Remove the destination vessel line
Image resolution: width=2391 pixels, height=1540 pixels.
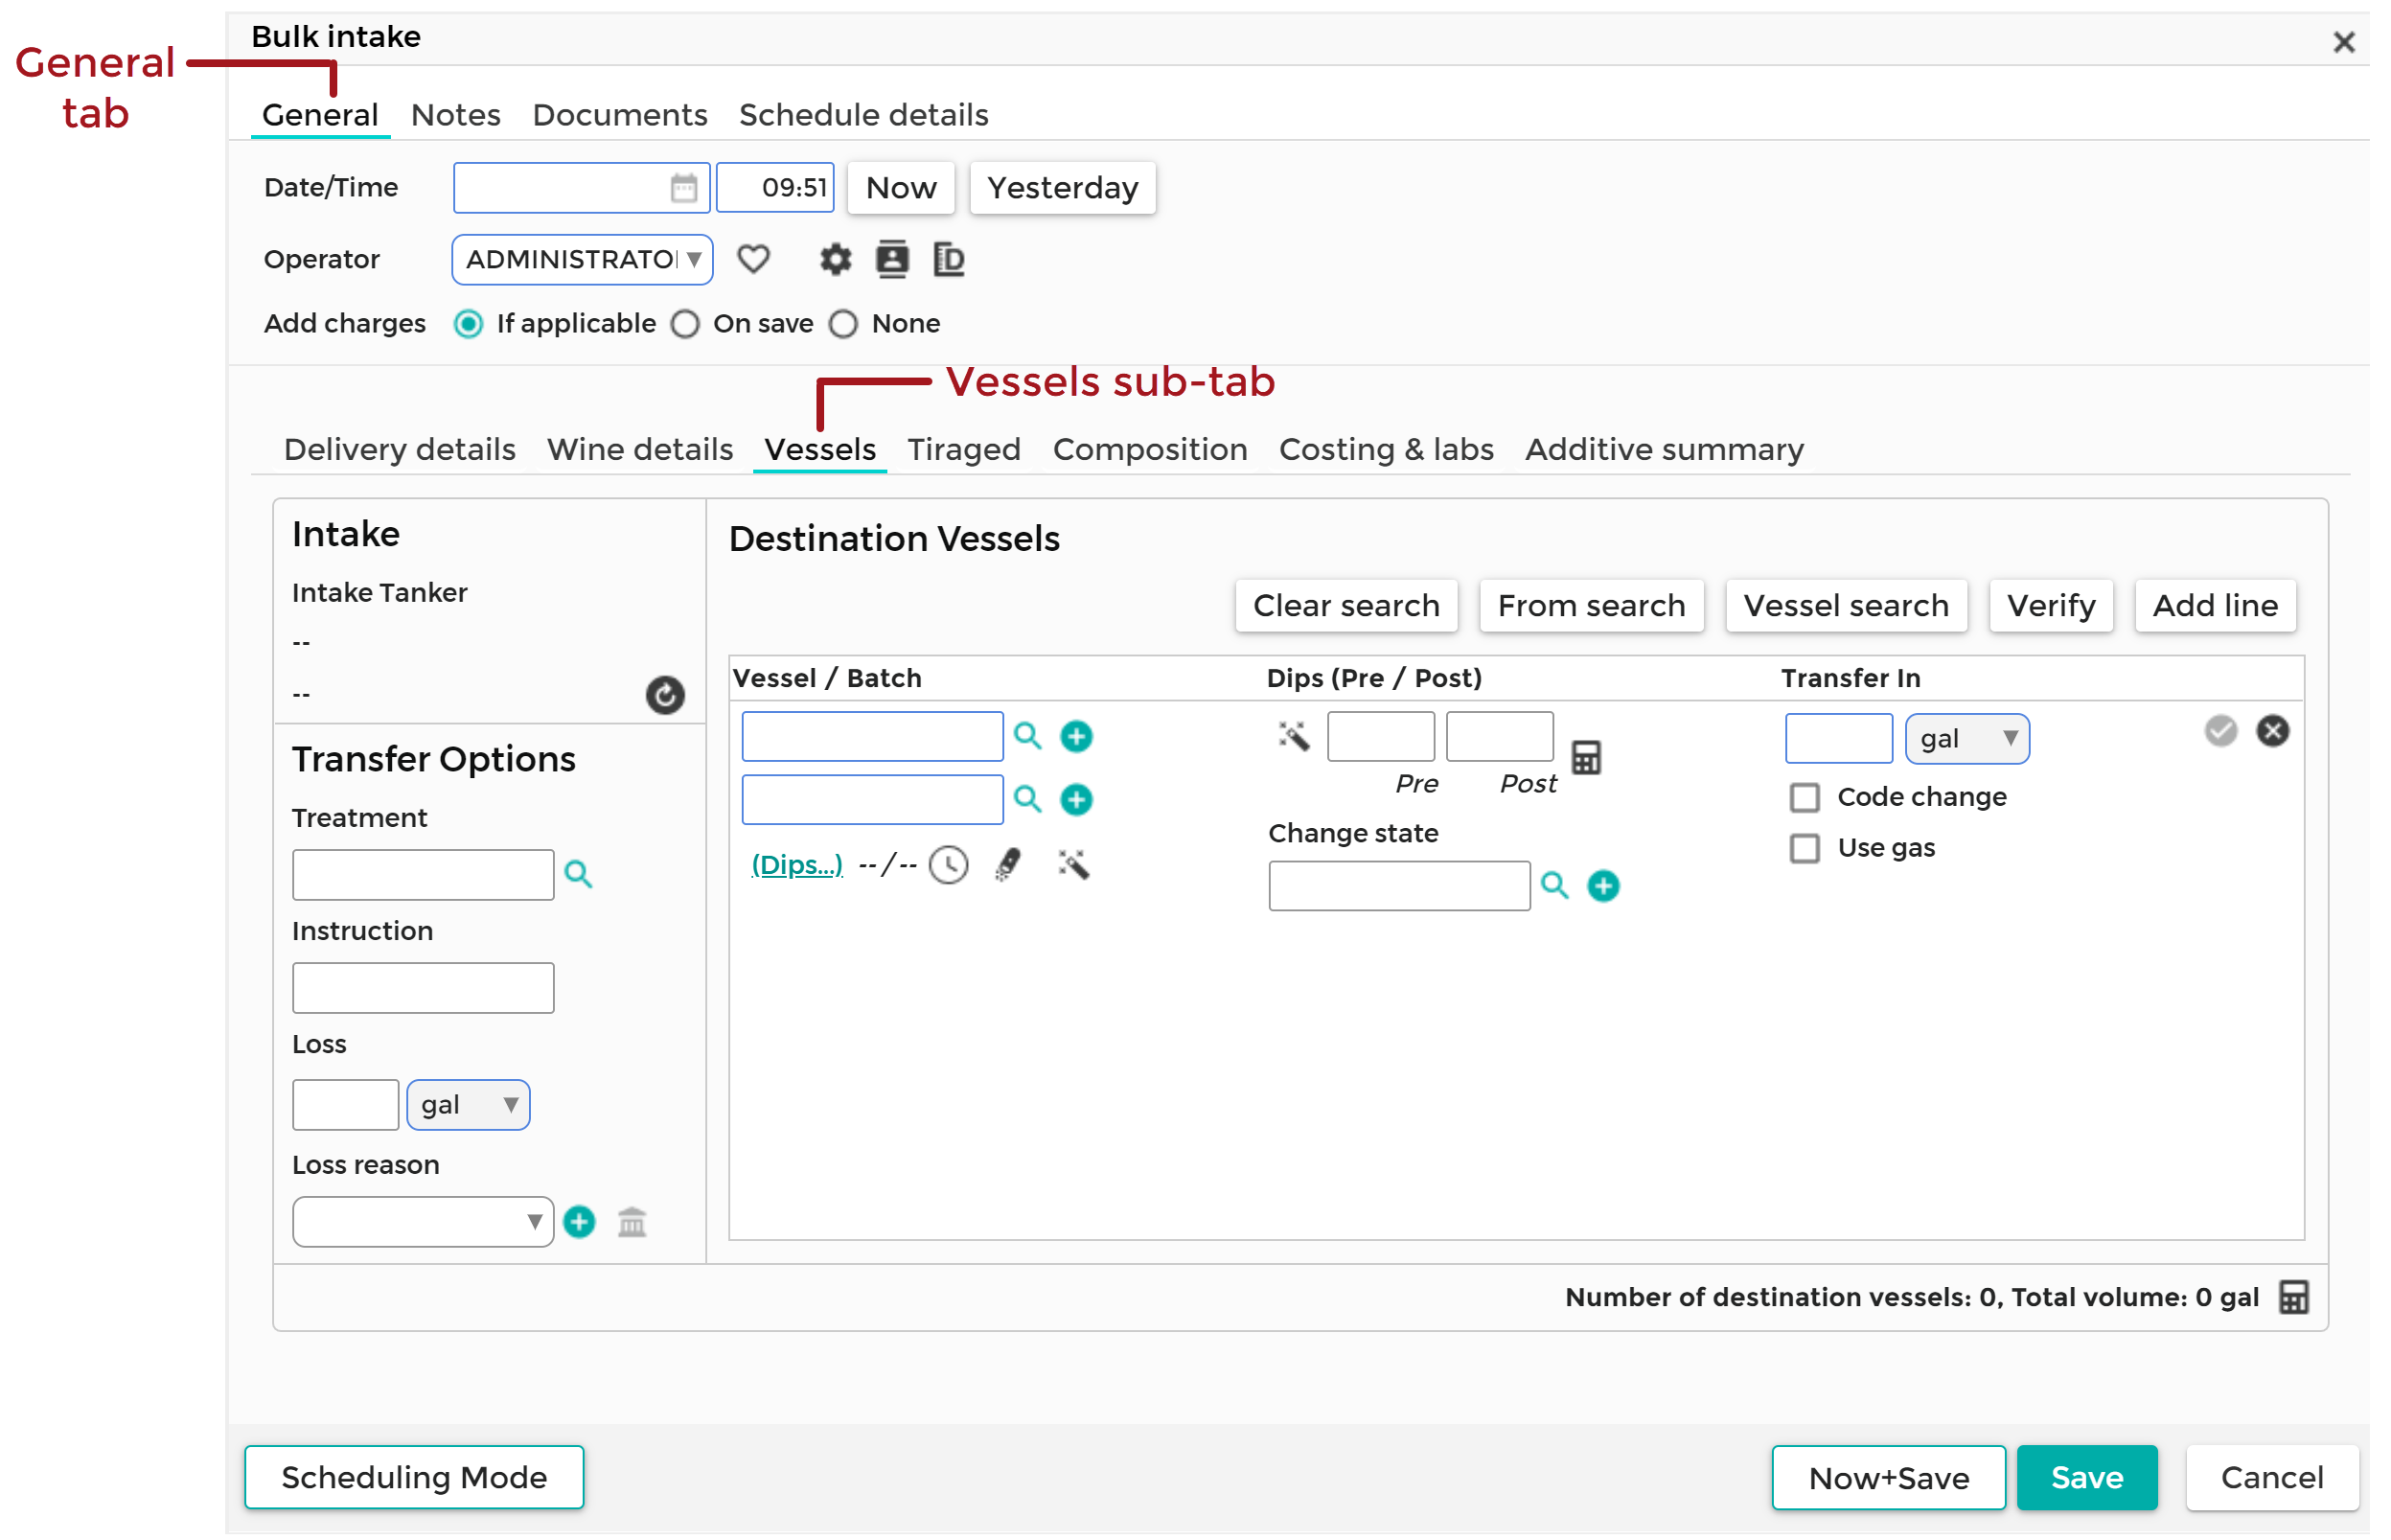tap(2272, 731)
